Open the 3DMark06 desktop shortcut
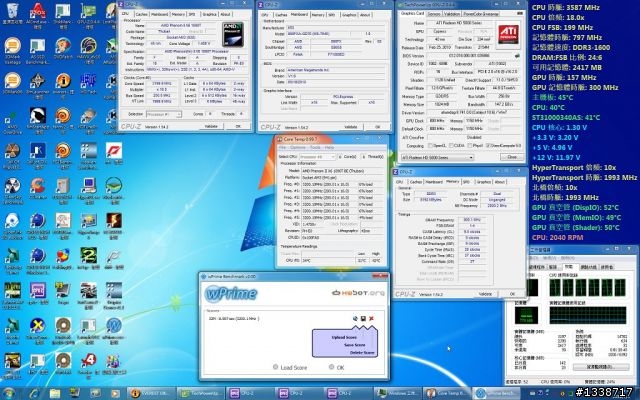 point(12,84)
